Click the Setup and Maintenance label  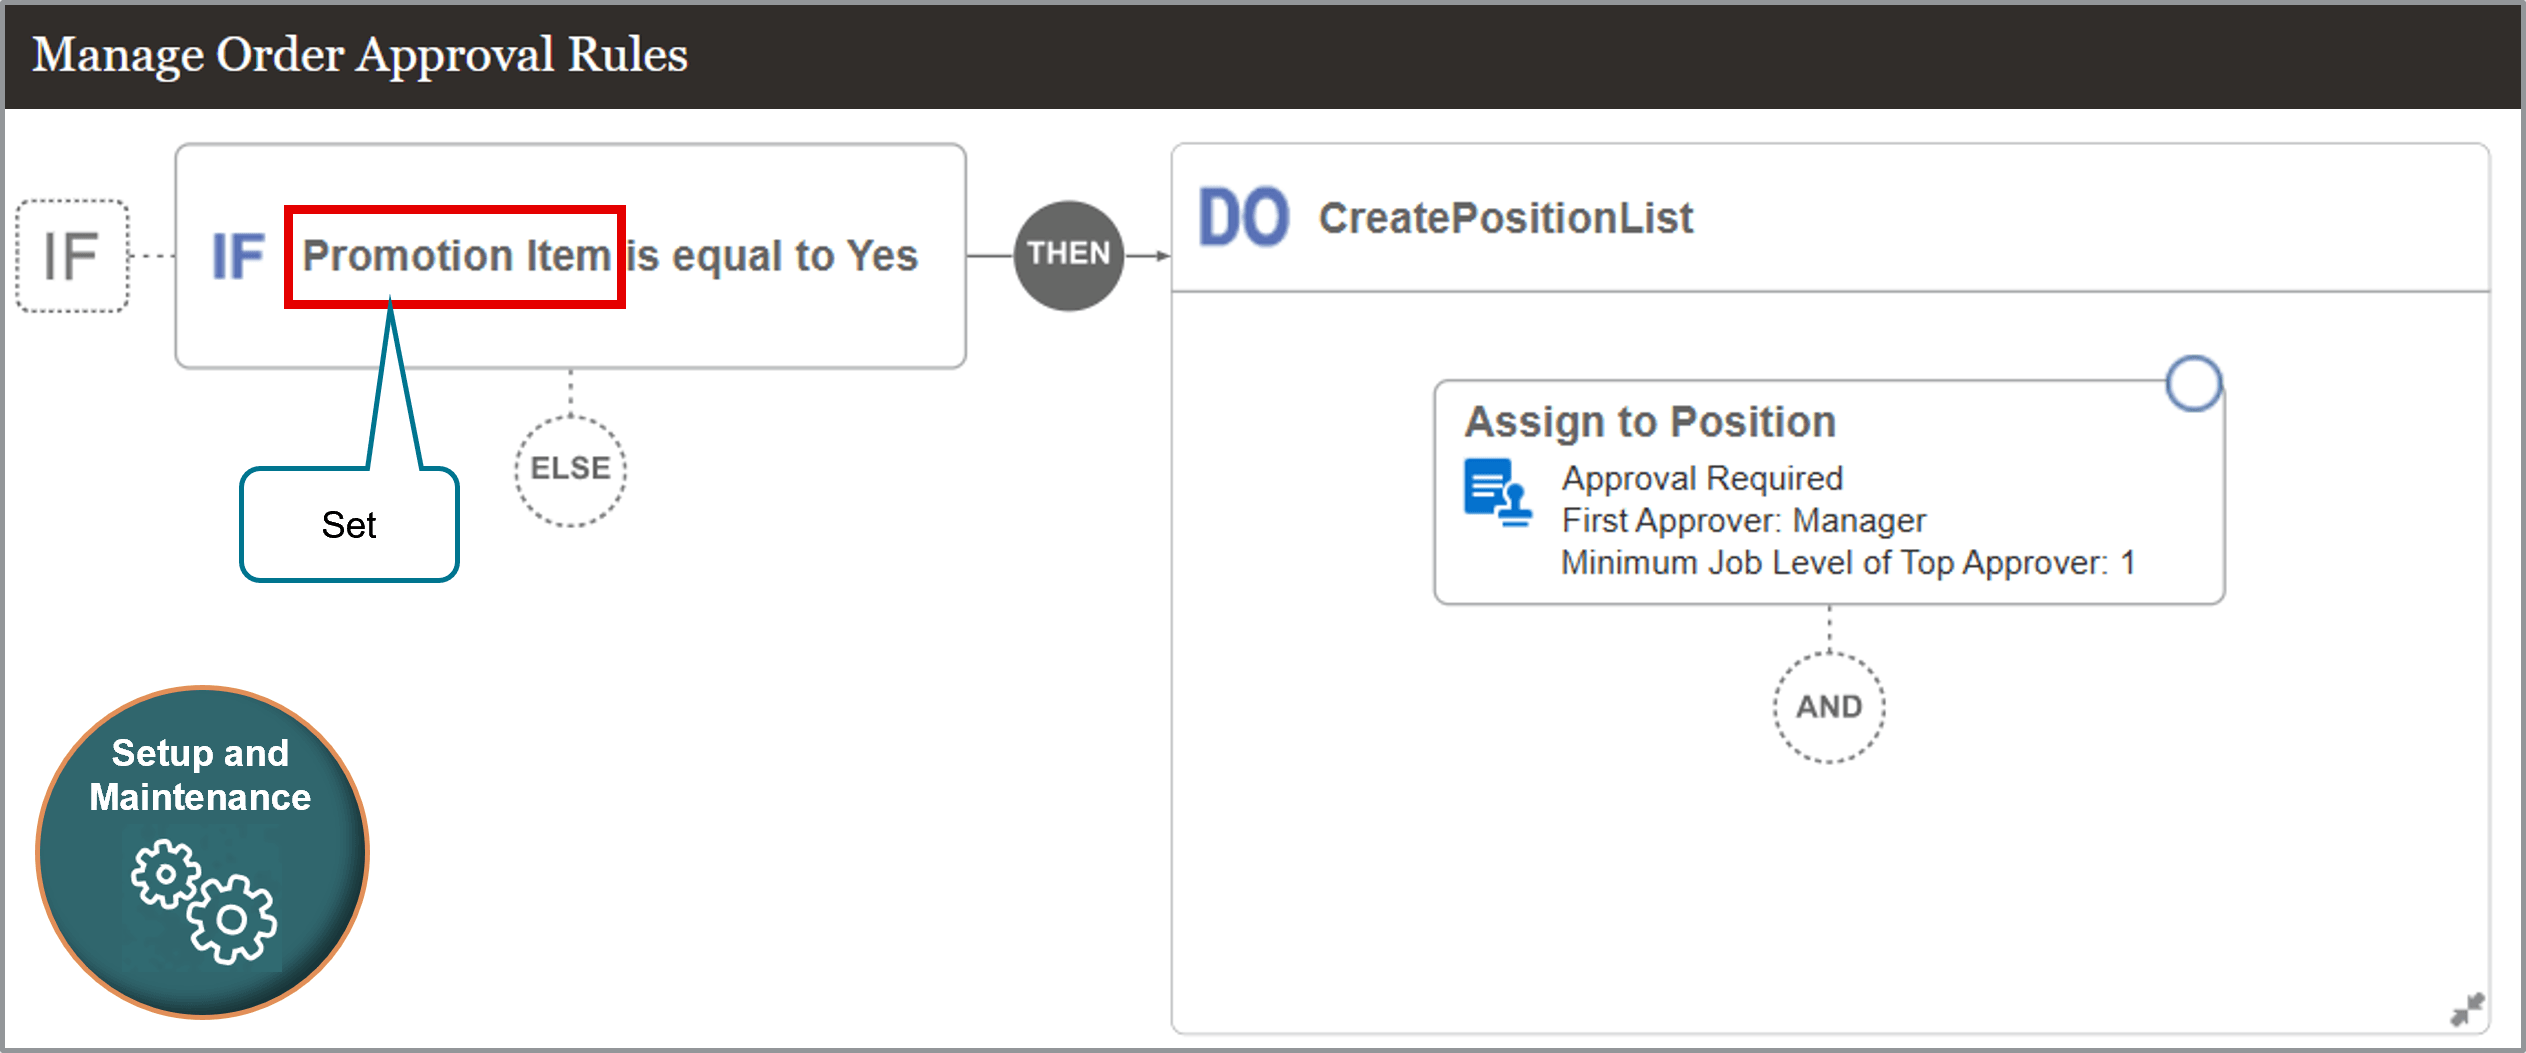(x=200, y=775)
